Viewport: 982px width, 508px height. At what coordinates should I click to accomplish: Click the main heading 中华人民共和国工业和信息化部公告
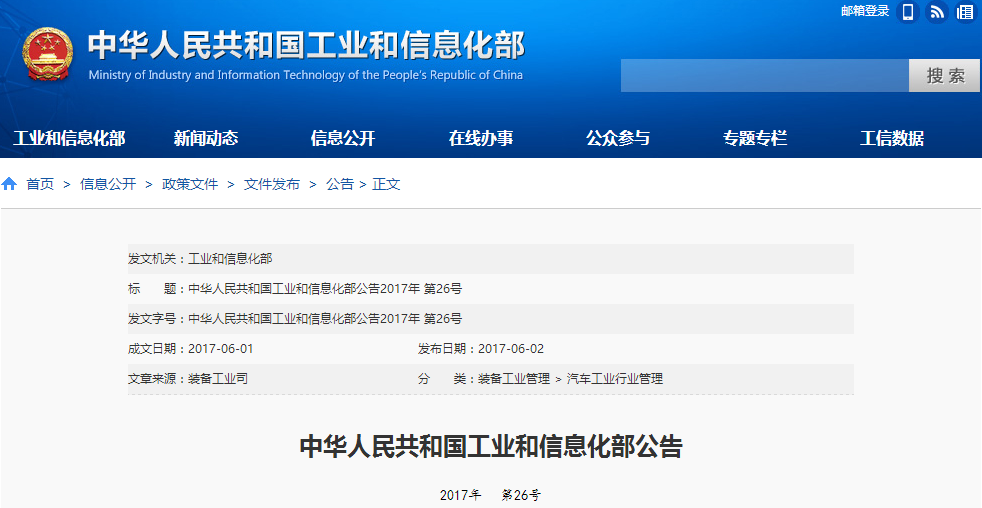click(491, 447)
